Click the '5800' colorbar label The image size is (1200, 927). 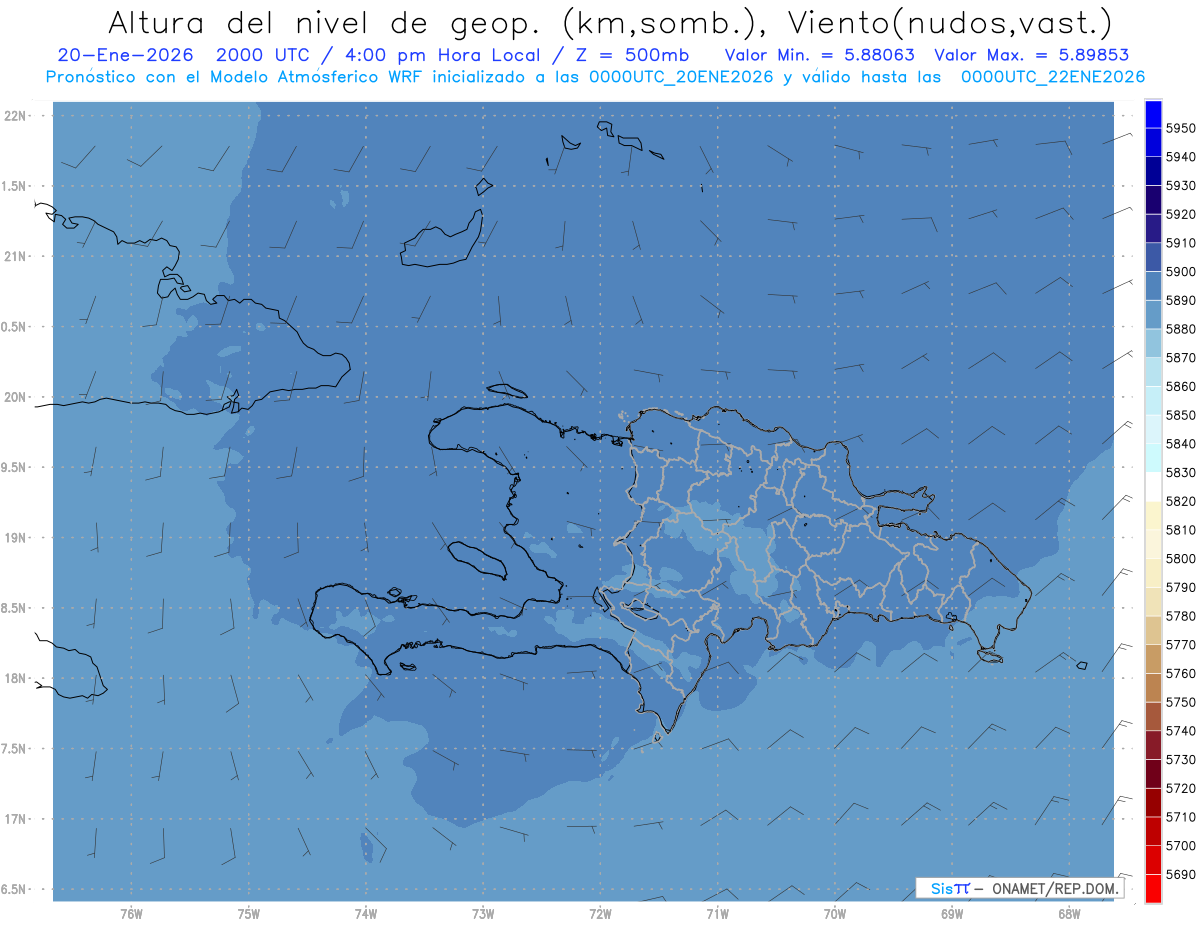pyautogui.click(x=1181, y=558)
